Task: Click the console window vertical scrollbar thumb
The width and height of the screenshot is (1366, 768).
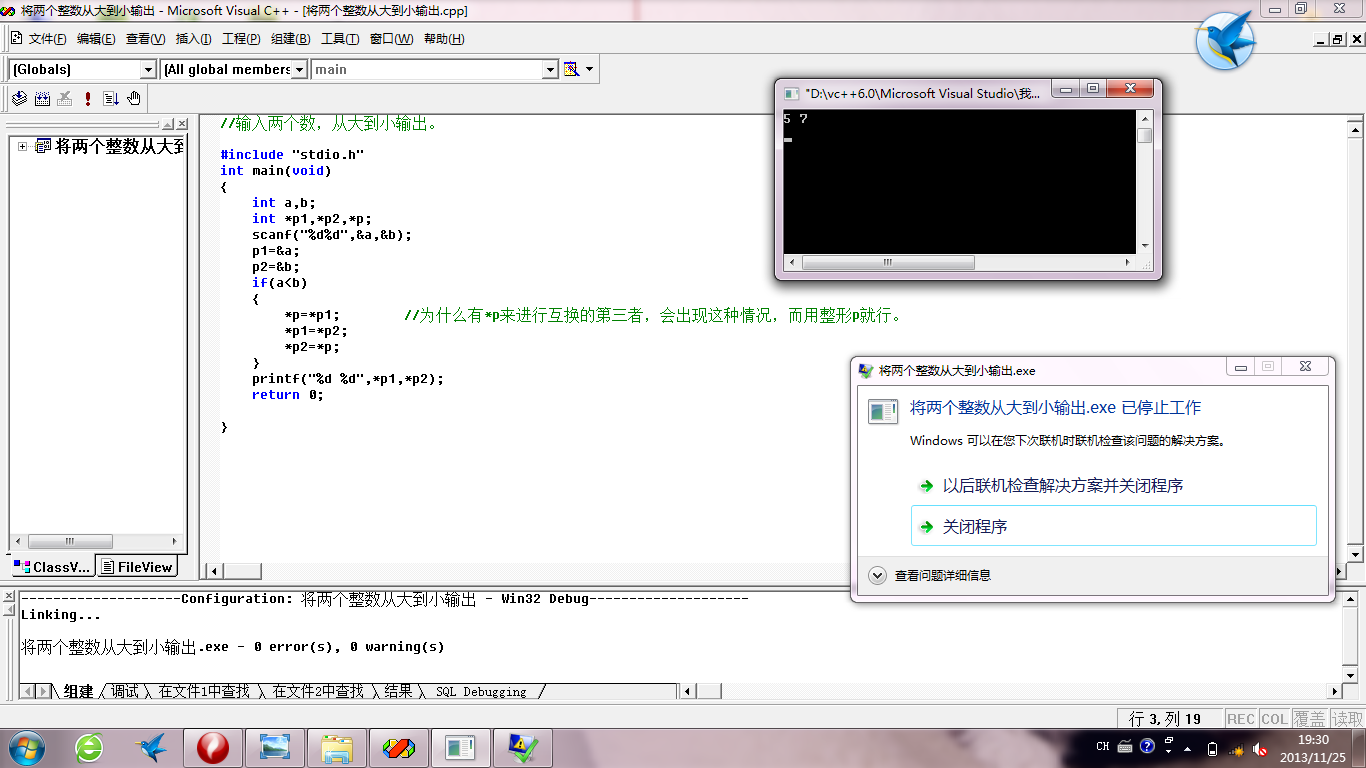Action: pos(1144,135)
